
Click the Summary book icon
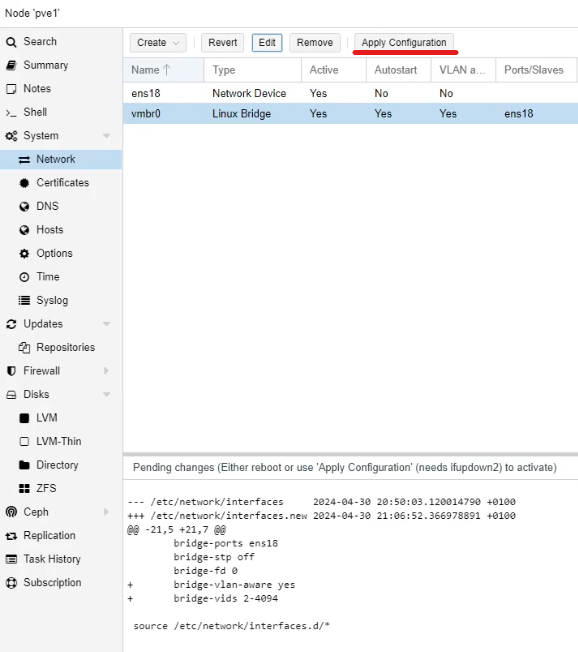[x=11, y=65]
